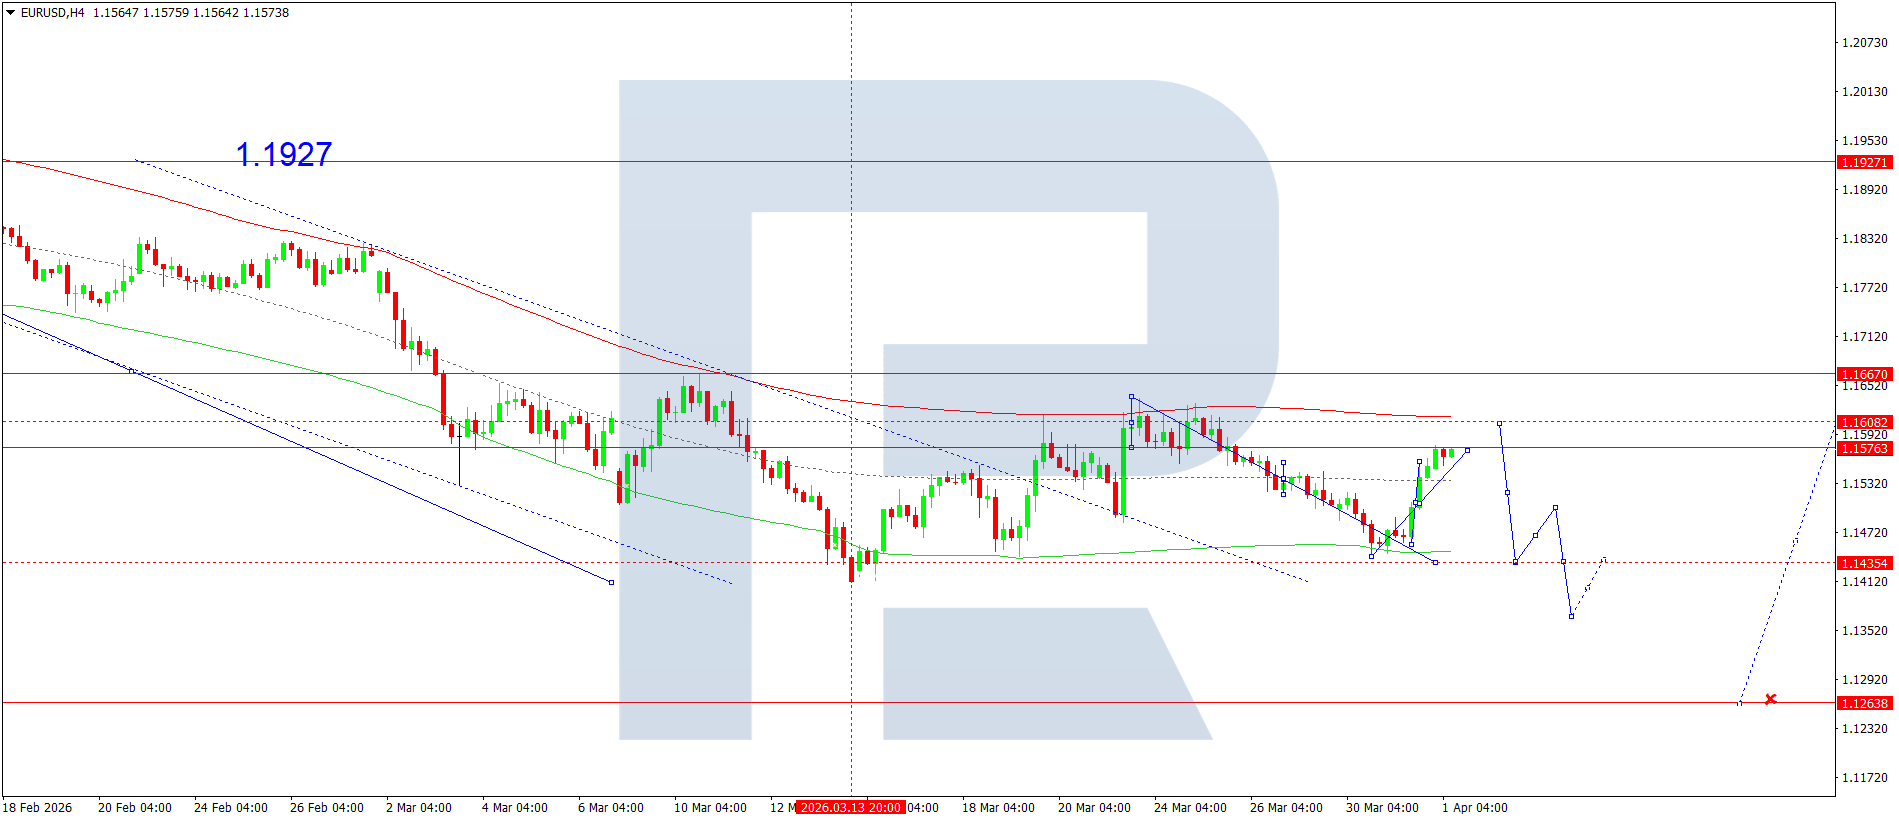Select the red 1.12638 price level tag
Viewport: 1899px width, 820px height.
[x=1864, y=703]
